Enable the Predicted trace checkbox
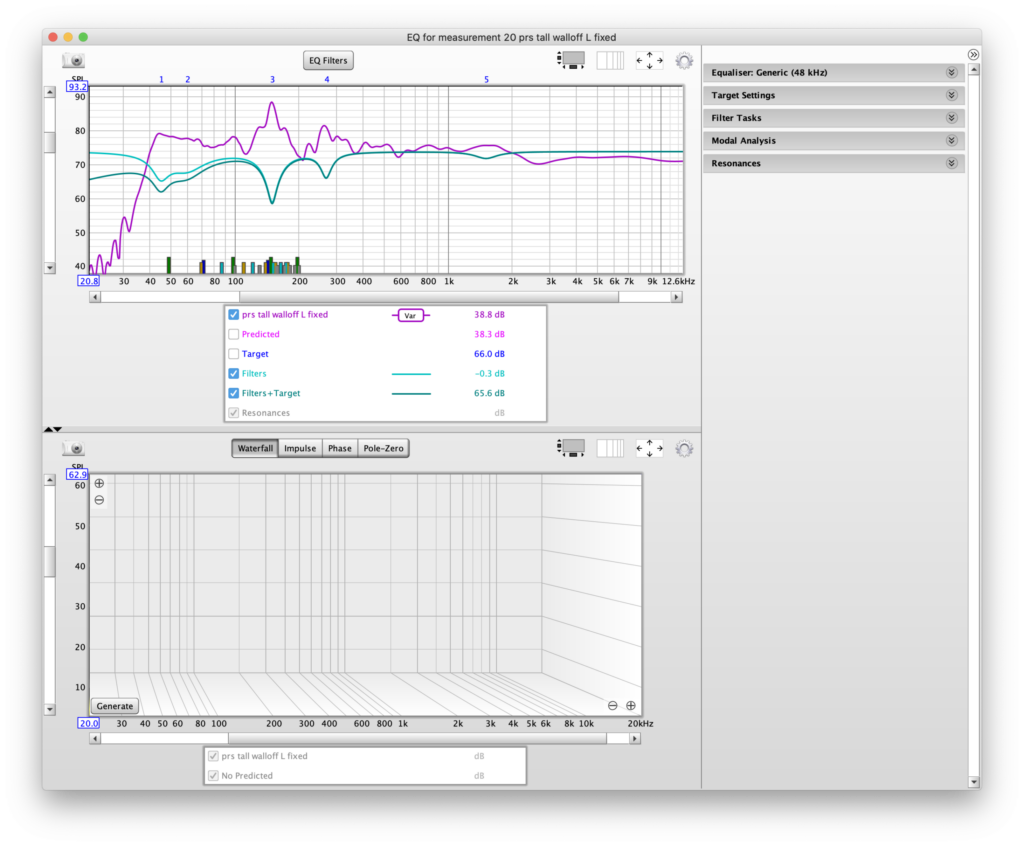Viewport: 1024px width, 846px height. (x=234, y=334)
